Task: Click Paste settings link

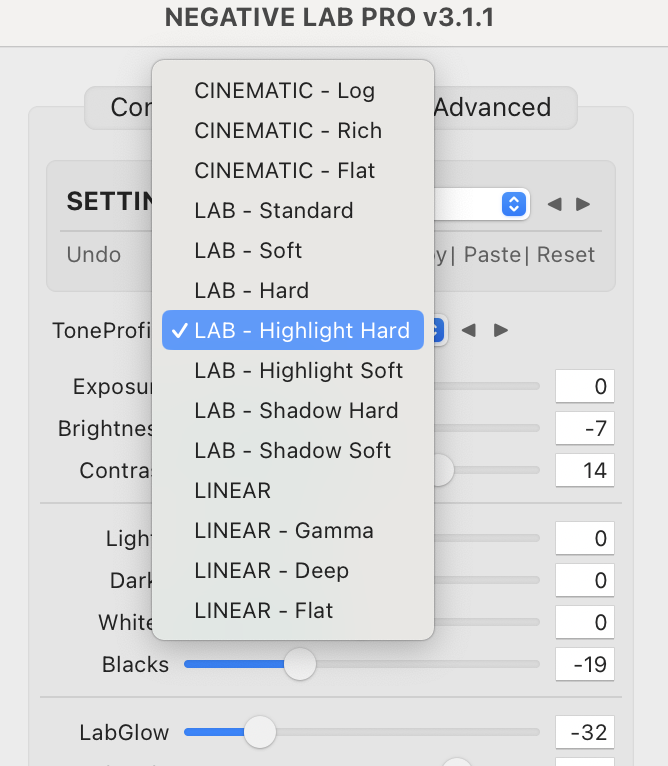Action: point(492,255)
